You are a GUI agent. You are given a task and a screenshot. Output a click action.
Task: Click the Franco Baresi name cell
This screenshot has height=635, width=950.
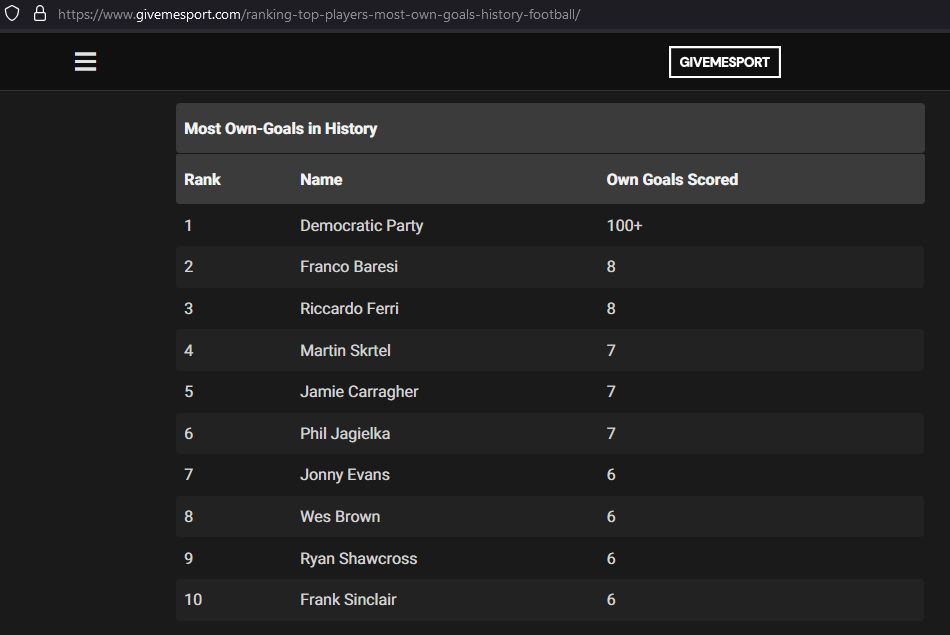coord(349,267)
